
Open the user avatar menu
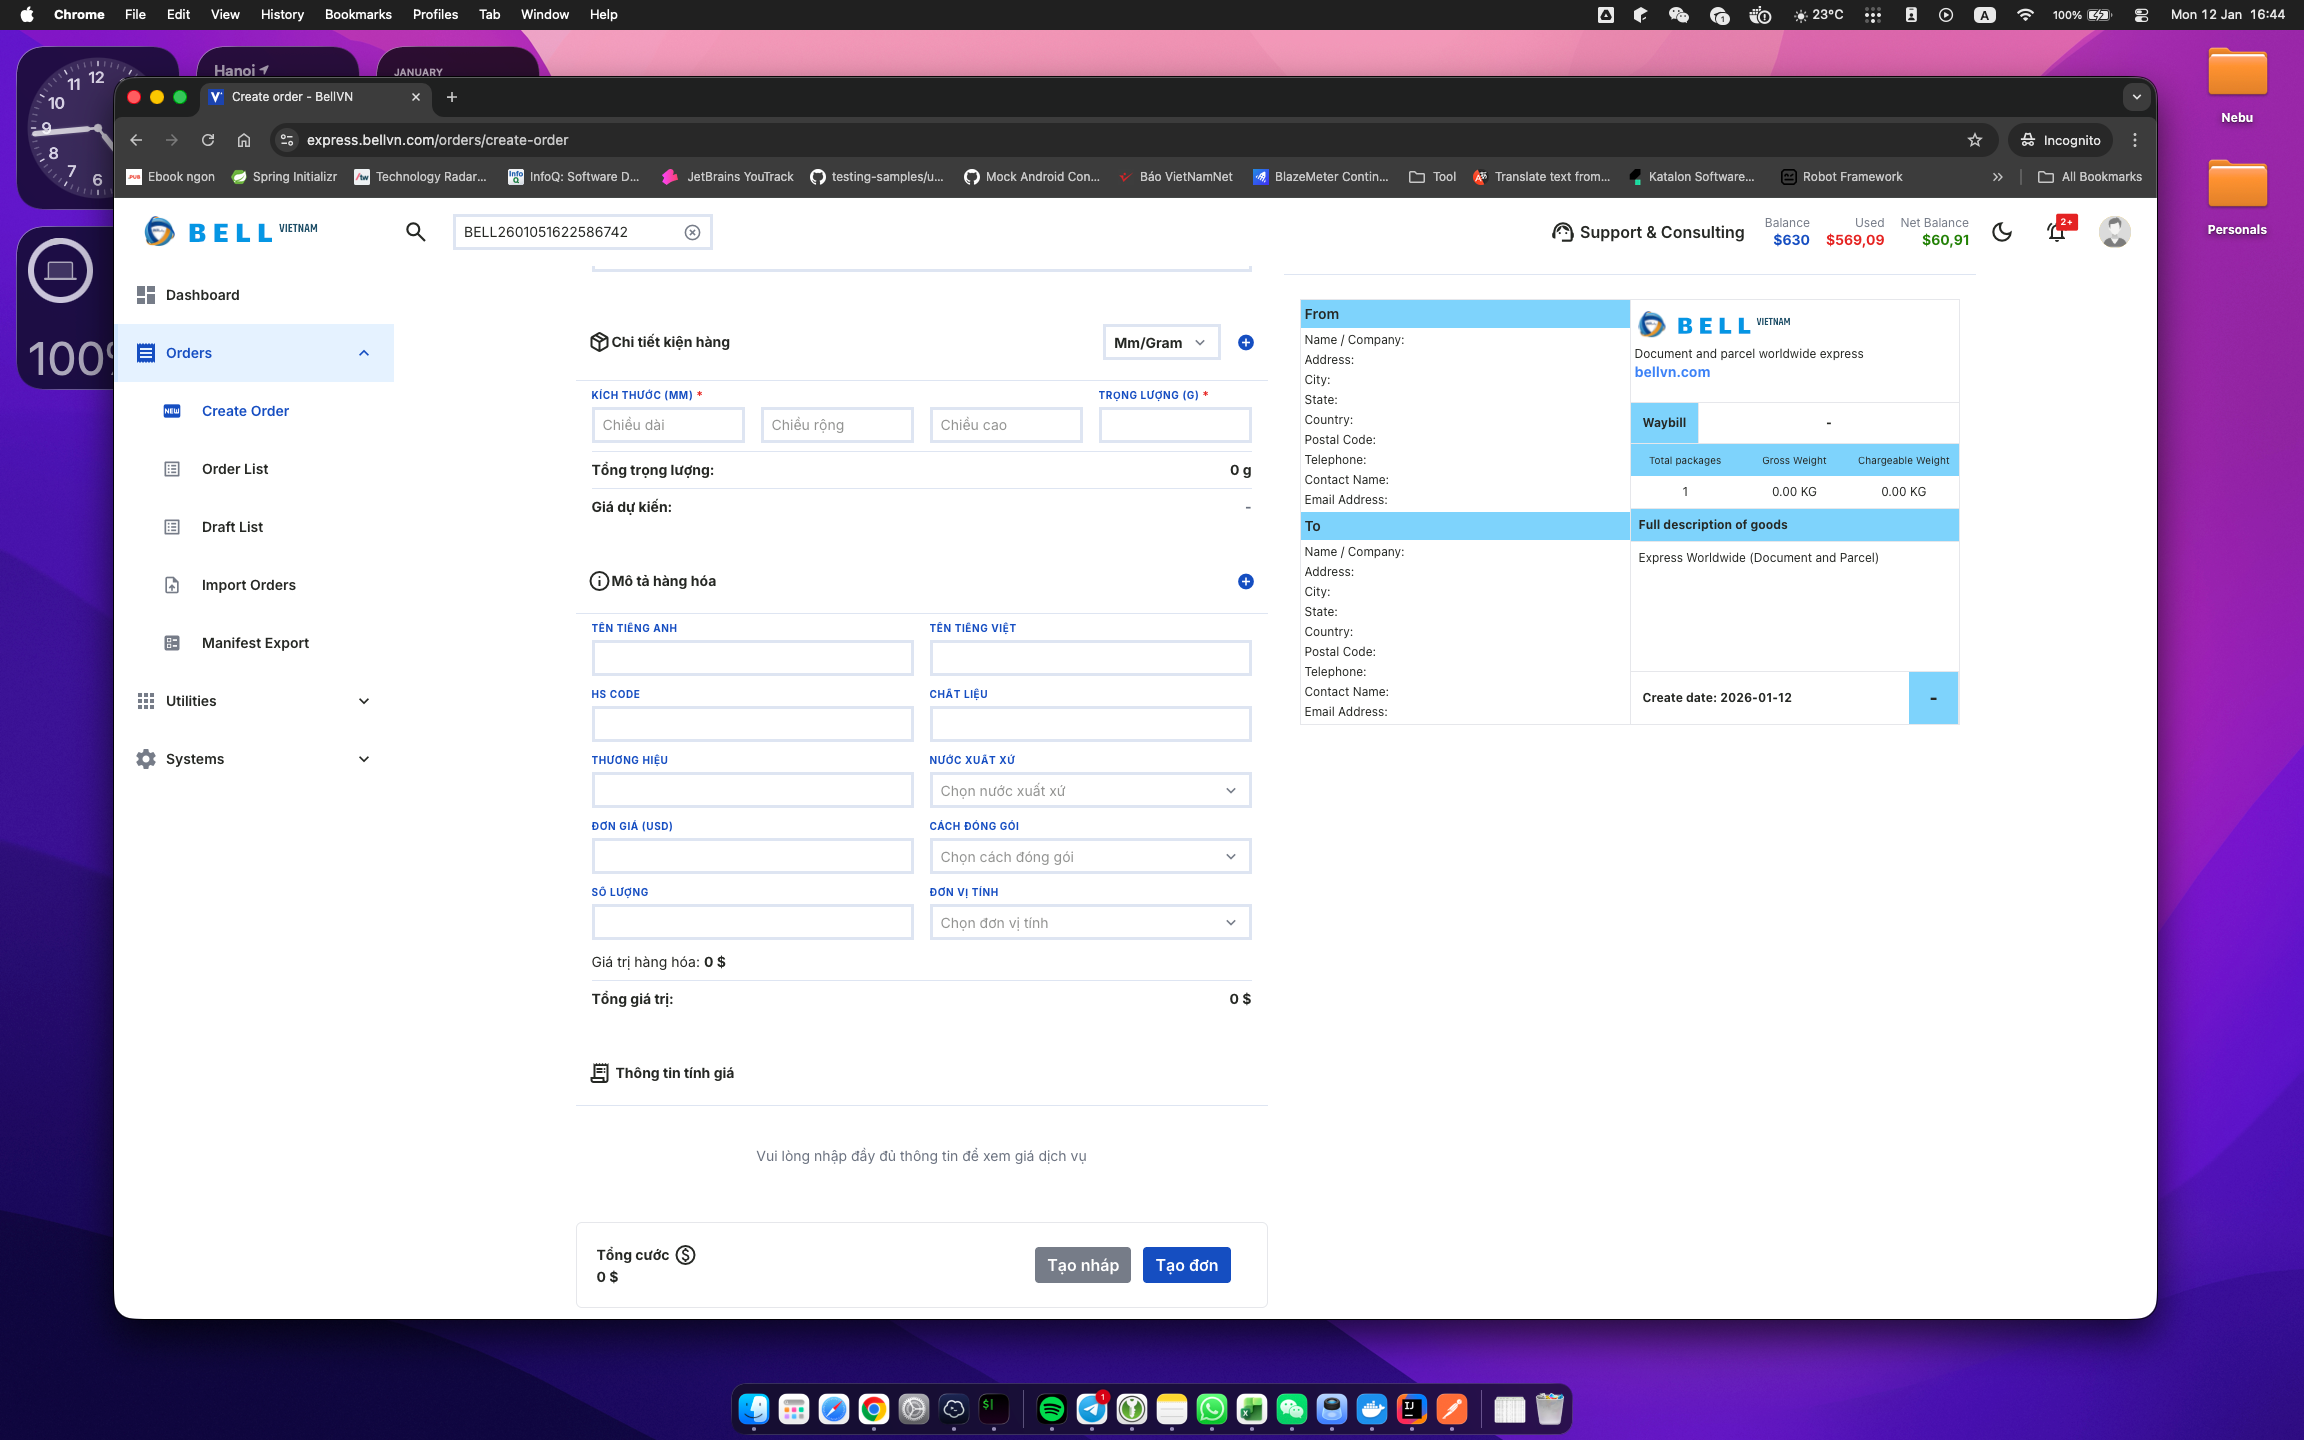(2114, 232)
